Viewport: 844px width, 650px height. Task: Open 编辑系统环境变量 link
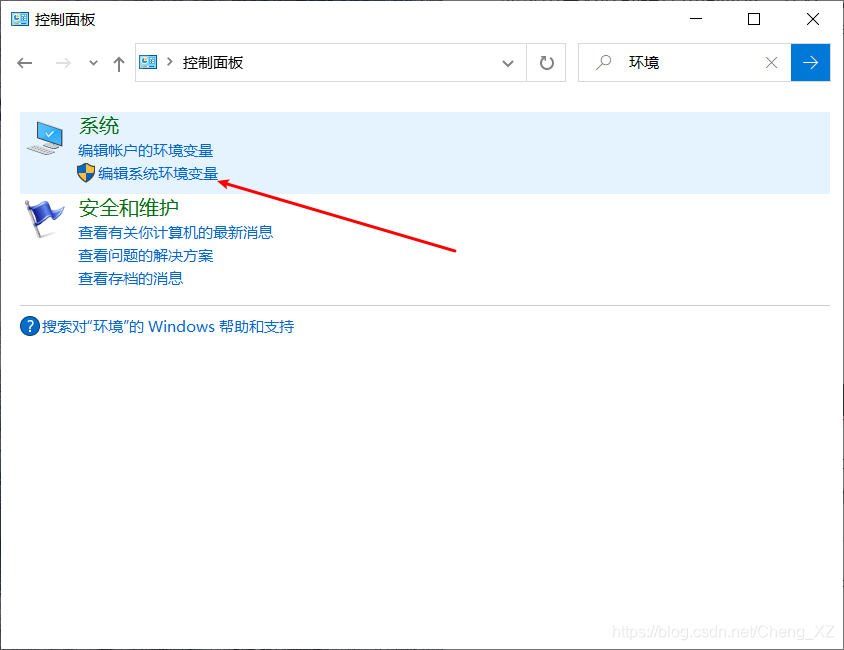pos(158,173)
